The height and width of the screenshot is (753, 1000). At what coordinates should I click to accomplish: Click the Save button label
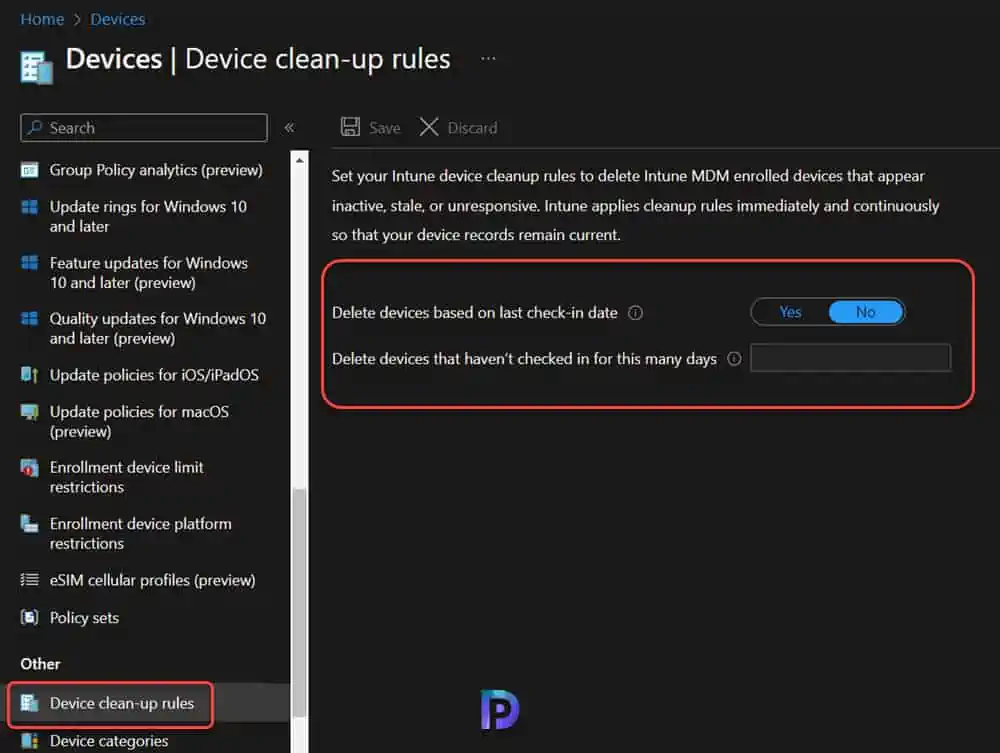[x=385, y=128]
